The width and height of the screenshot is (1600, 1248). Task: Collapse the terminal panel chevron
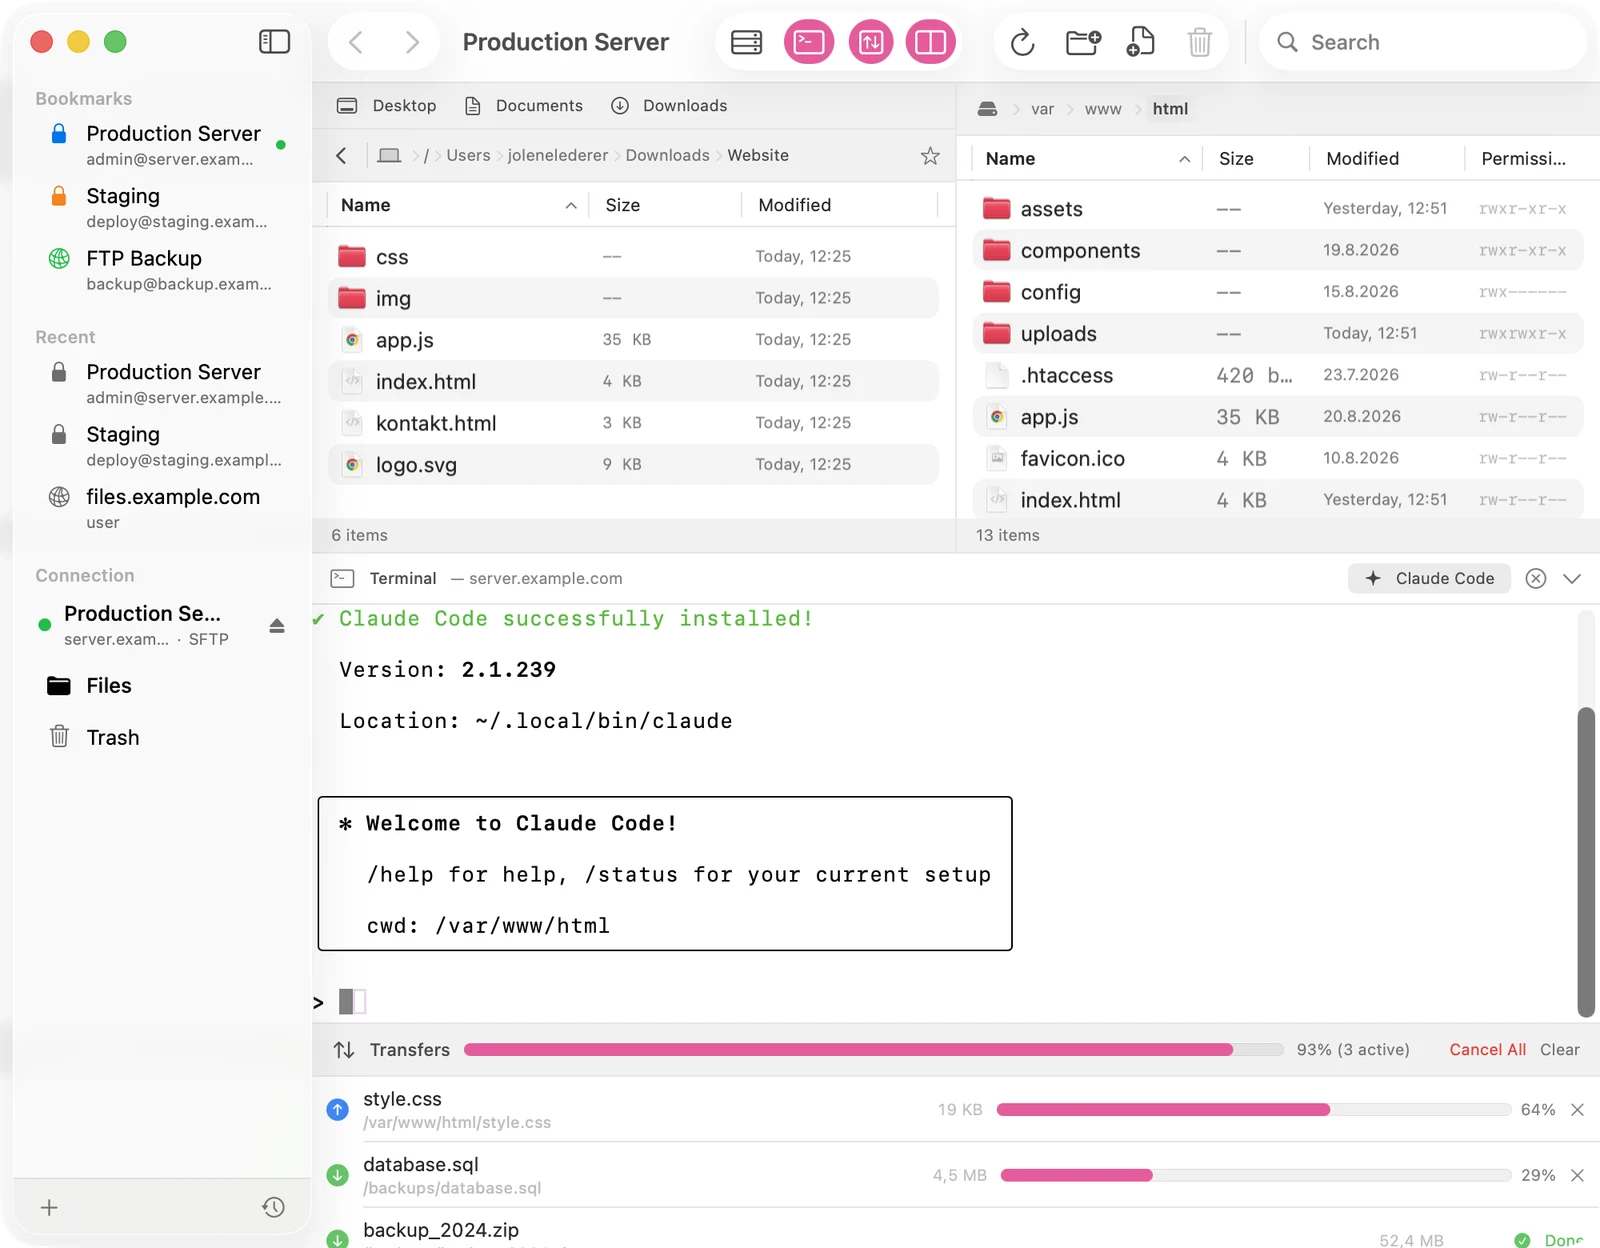click(1572, 578)
